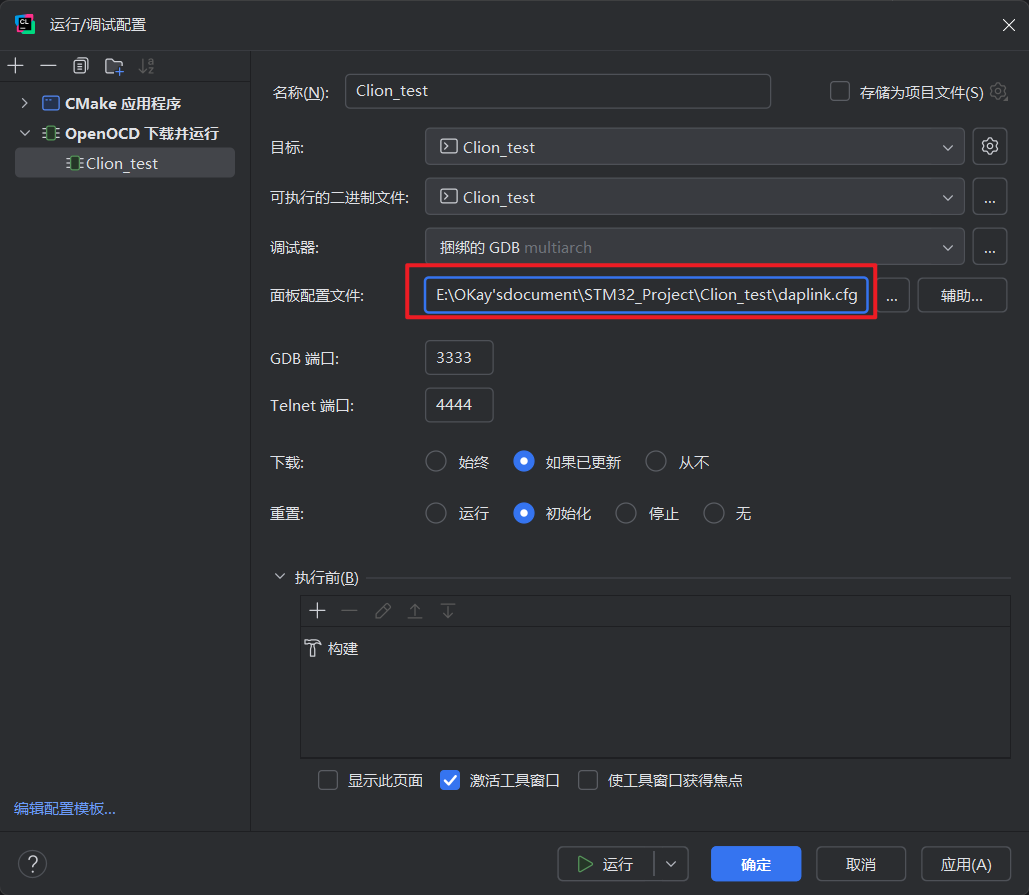Viewport: 1029px width, 895px height.
Task: Remove the selected configuration
Action: point(48,66)
